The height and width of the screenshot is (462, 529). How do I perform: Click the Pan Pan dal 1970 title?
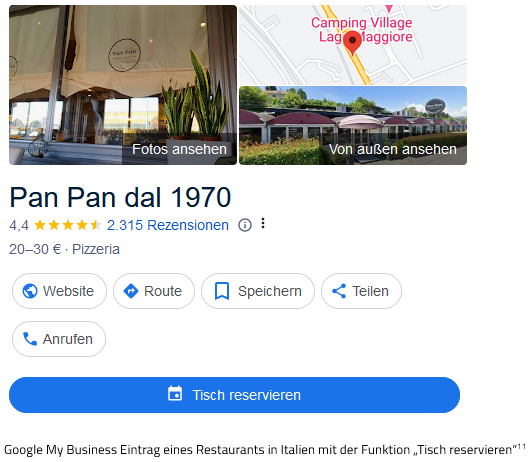click(120, 197)
